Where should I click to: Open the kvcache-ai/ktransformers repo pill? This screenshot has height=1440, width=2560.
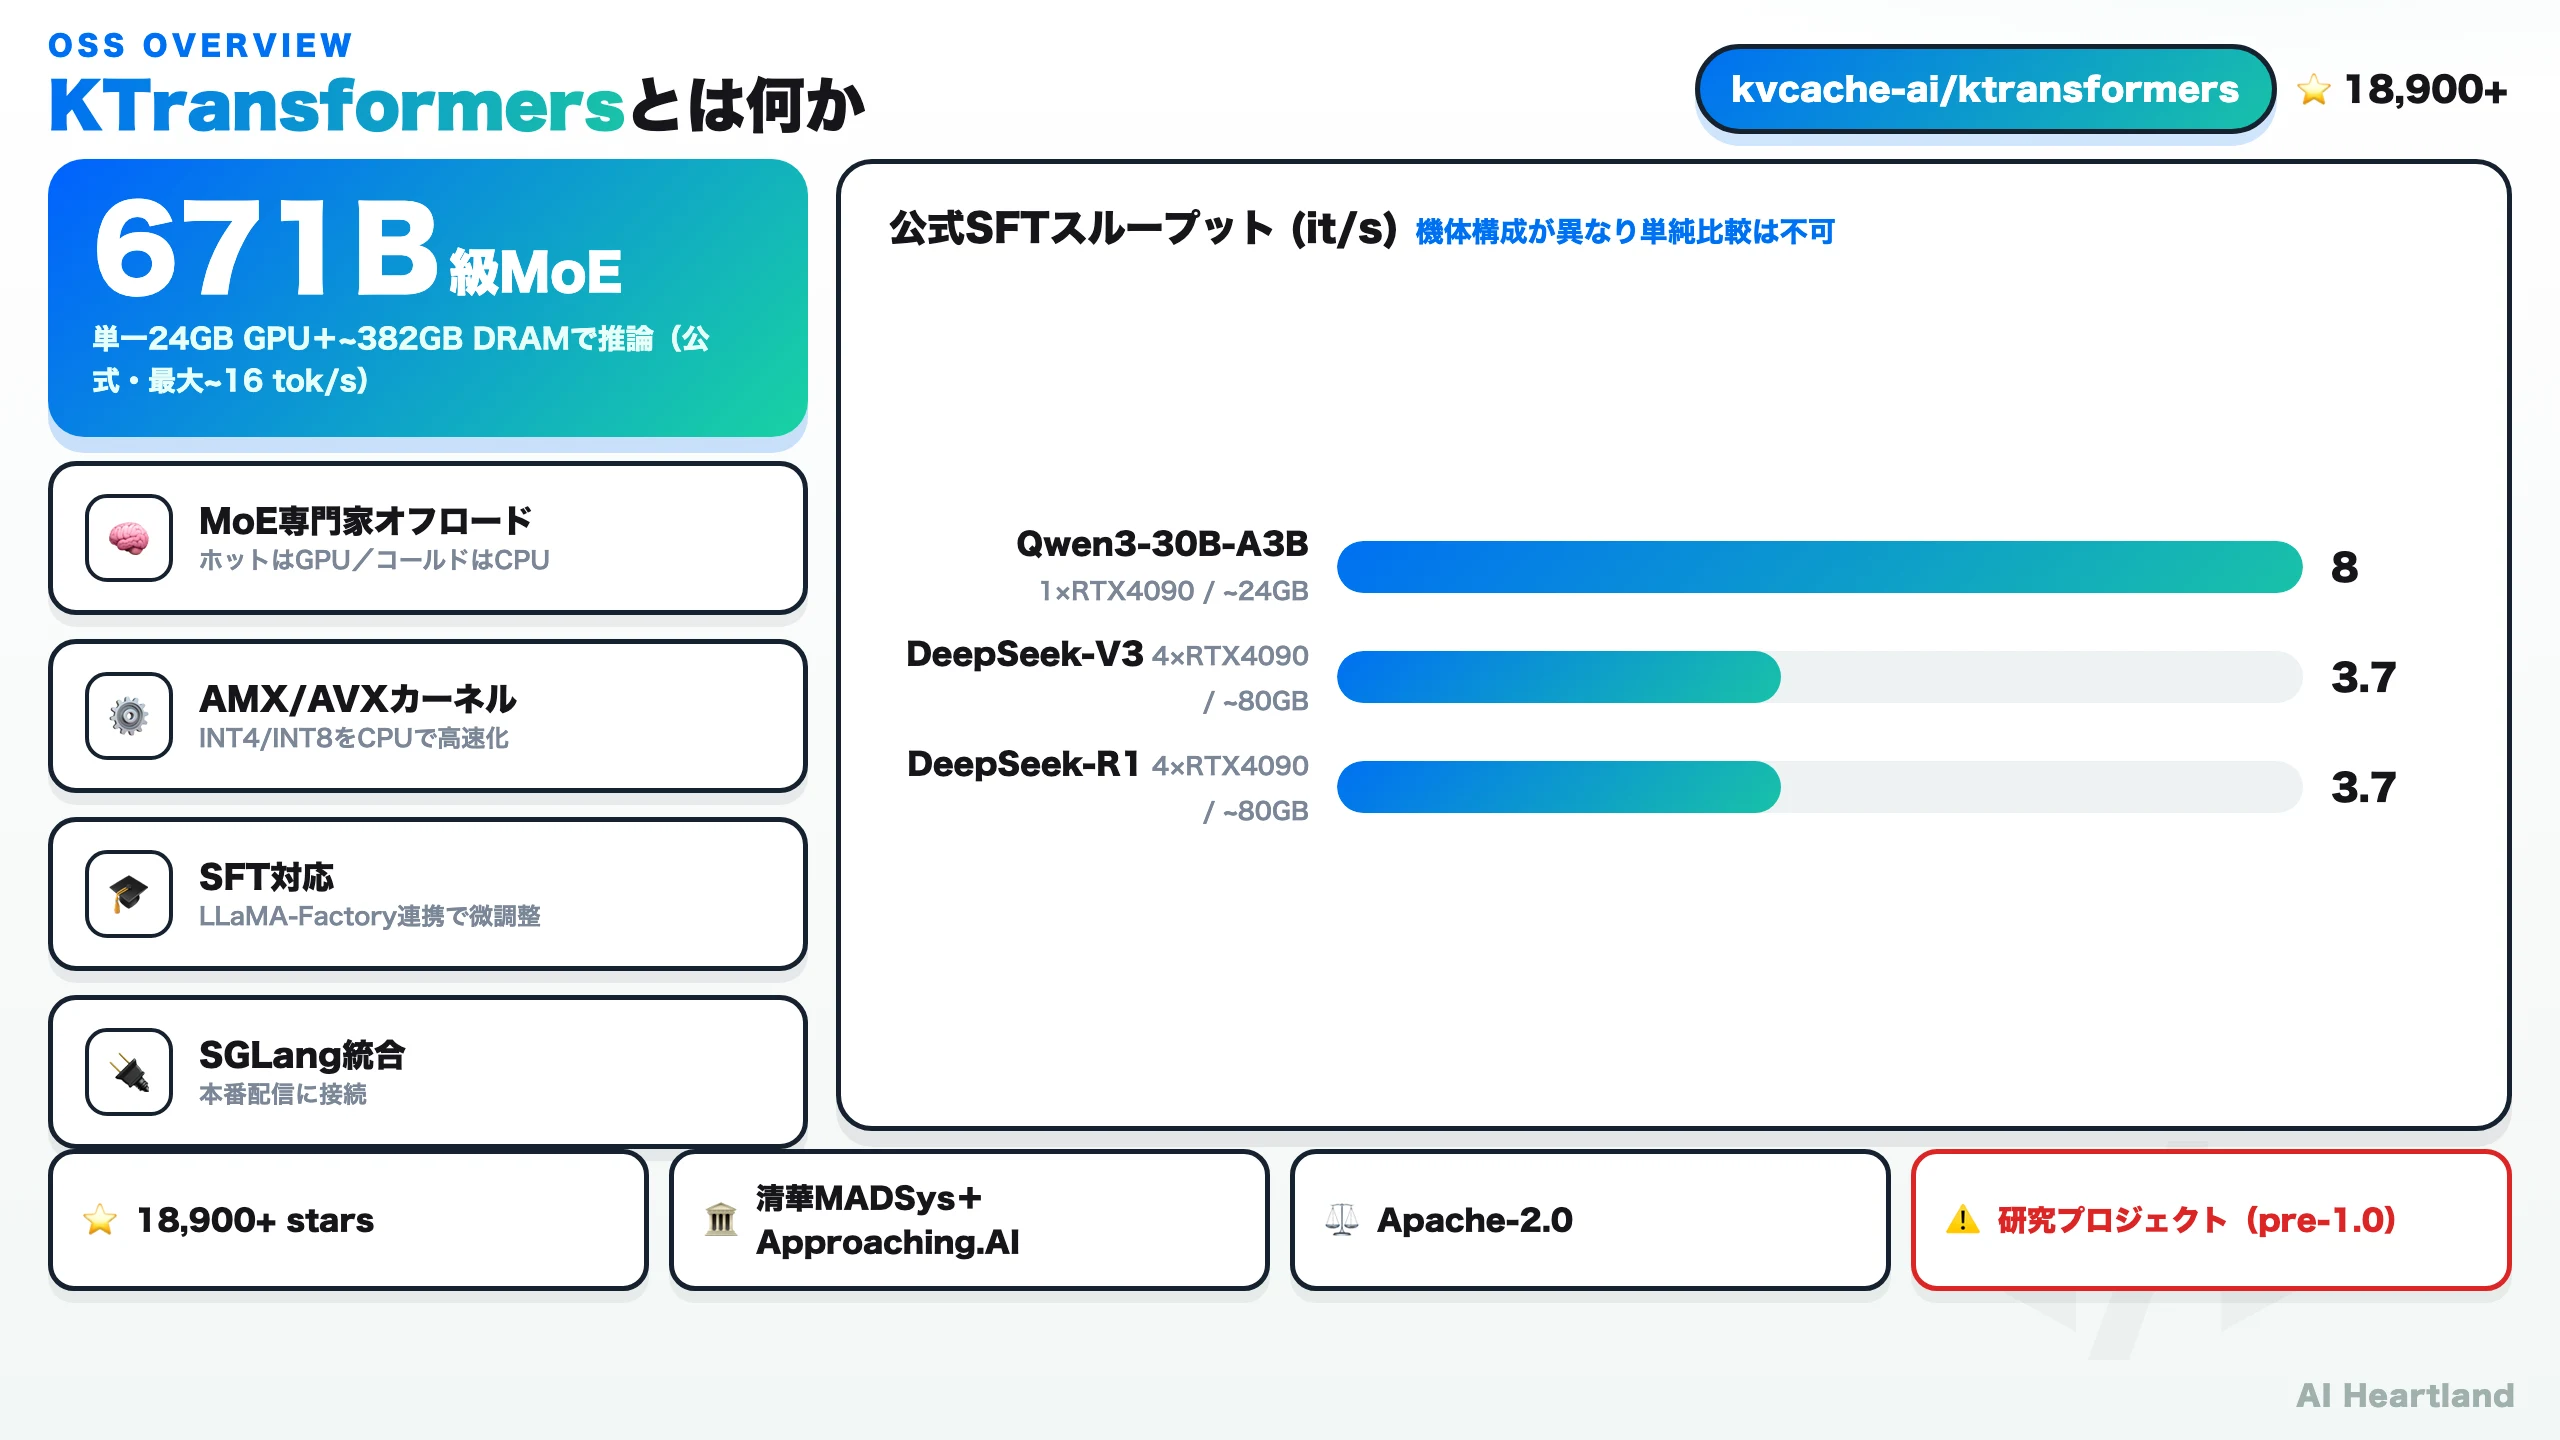click(1985, 90)
